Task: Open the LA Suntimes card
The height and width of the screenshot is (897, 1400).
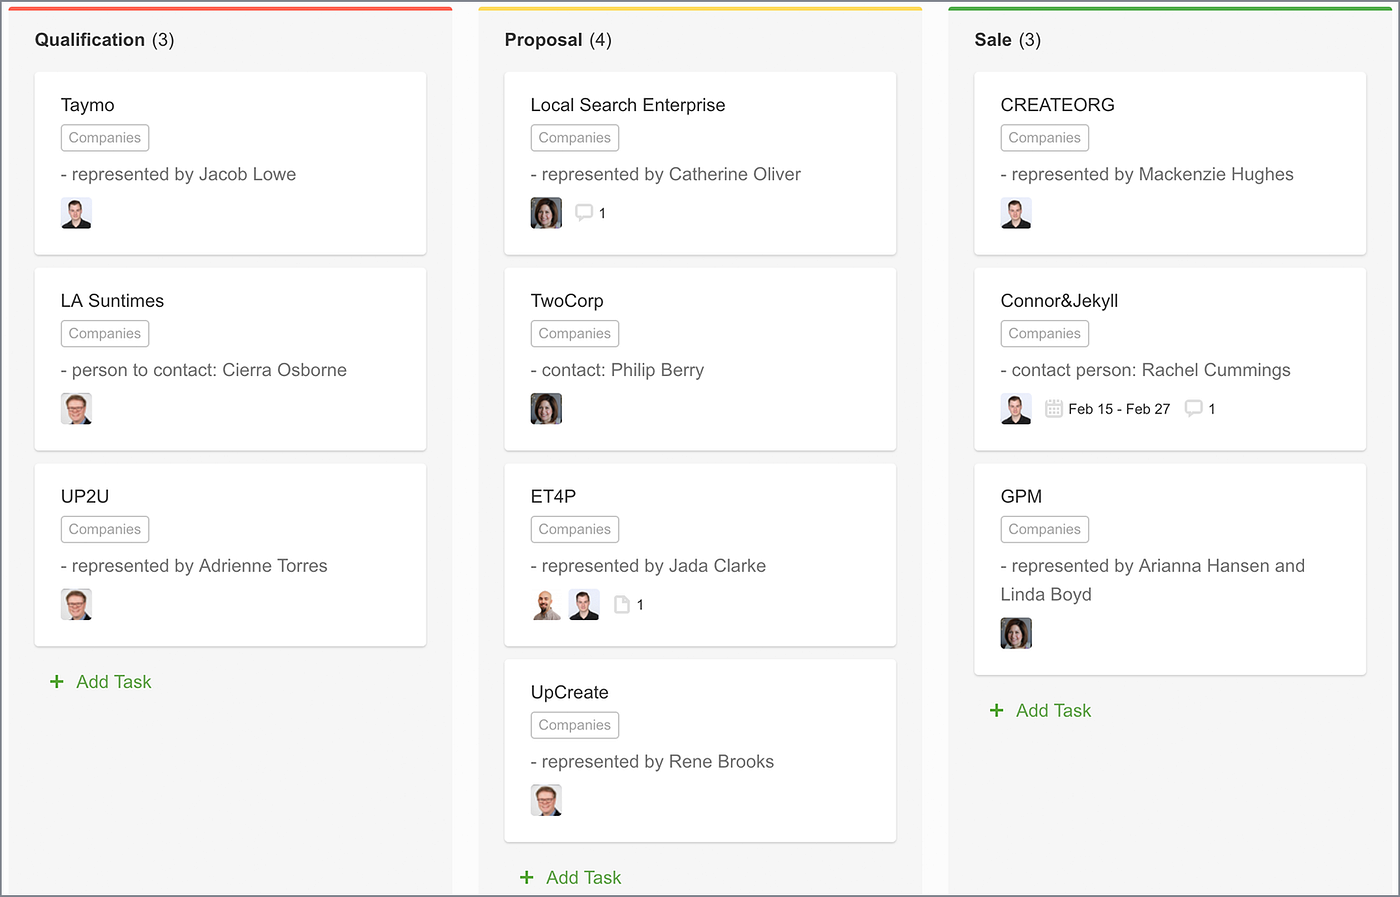Action: click(112, 300)
